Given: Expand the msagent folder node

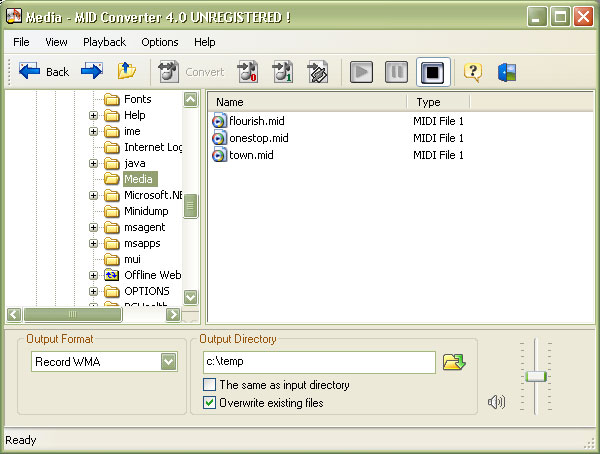Looking at the screenshot, I should click(93, 227).
